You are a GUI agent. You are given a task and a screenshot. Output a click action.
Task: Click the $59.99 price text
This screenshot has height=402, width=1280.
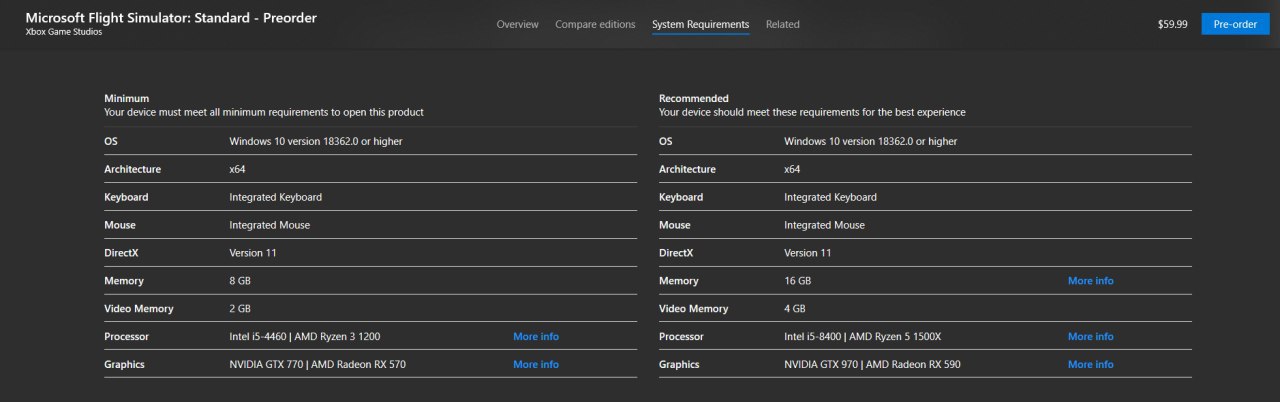pyautogui.click(x=1172, y=24)
